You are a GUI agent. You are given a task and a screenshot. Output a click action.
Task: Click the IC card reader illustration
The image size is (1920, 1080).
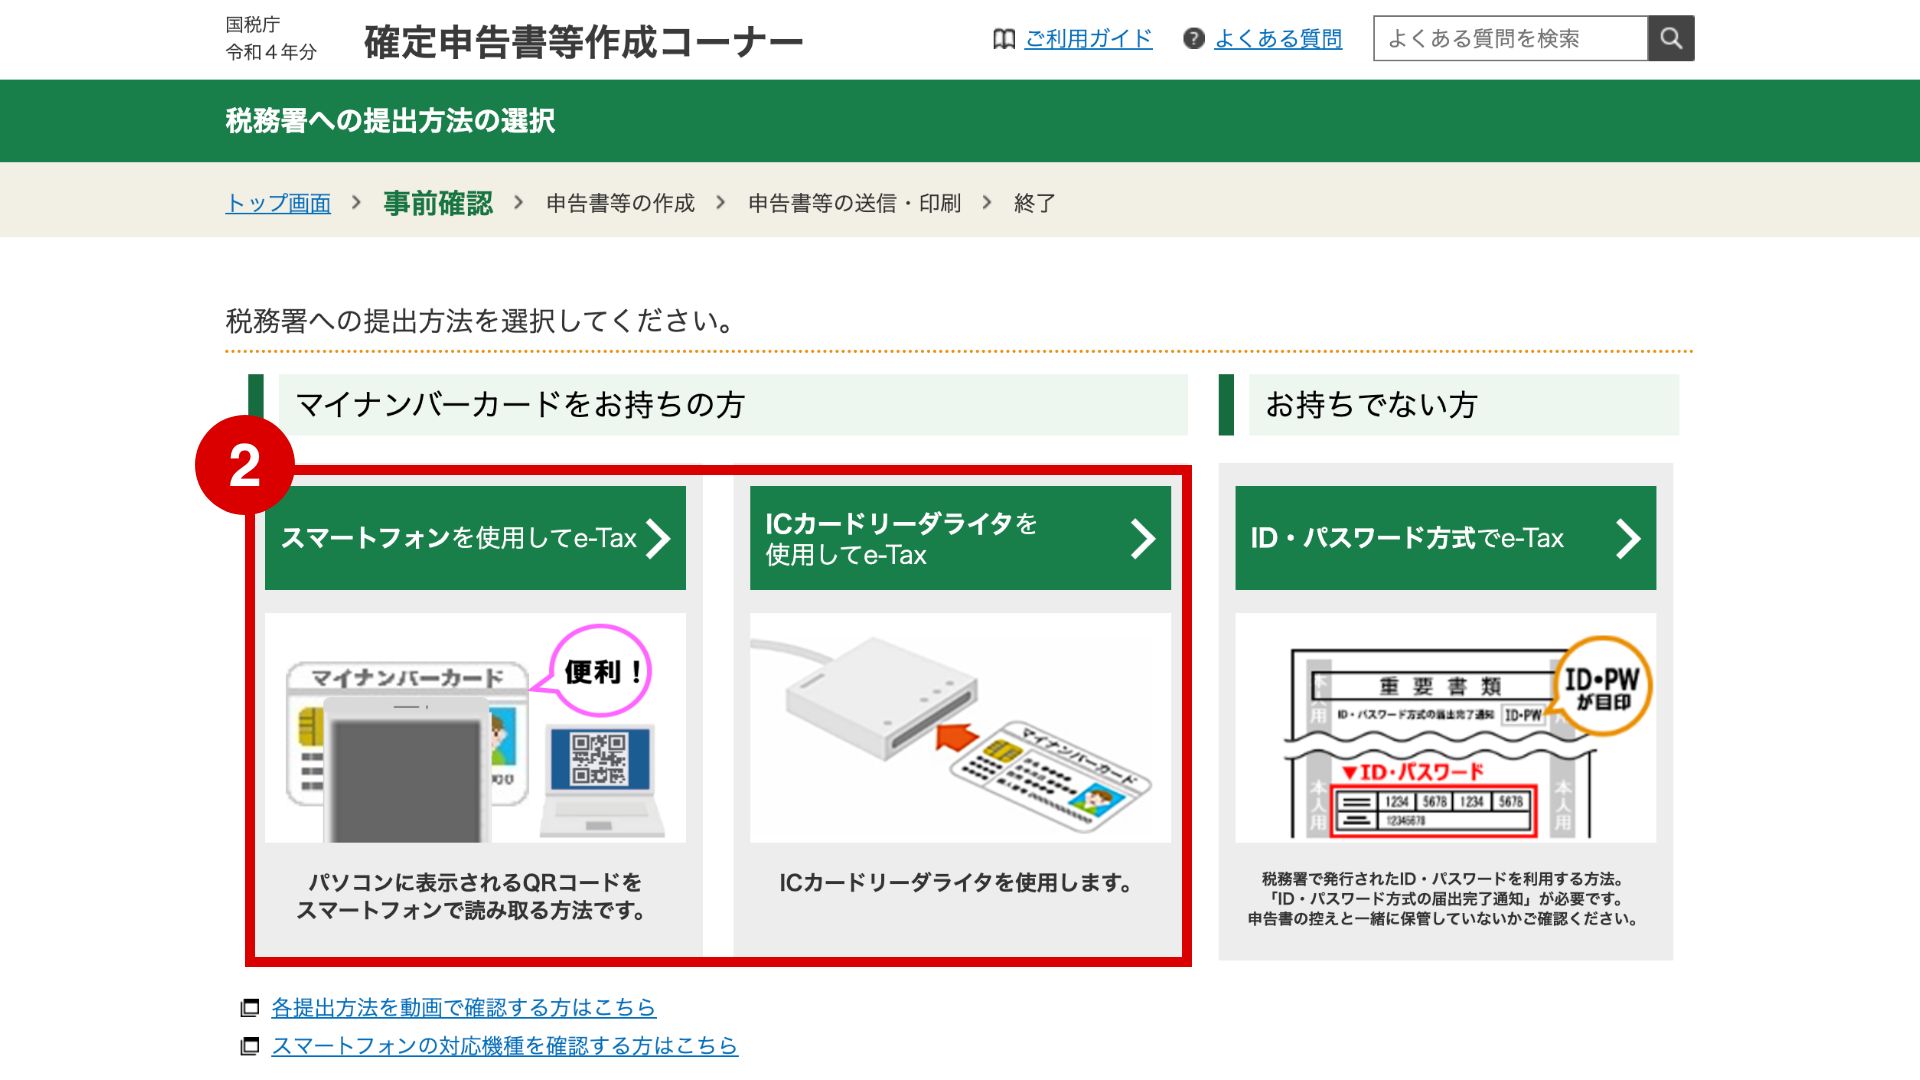point(960,728)
